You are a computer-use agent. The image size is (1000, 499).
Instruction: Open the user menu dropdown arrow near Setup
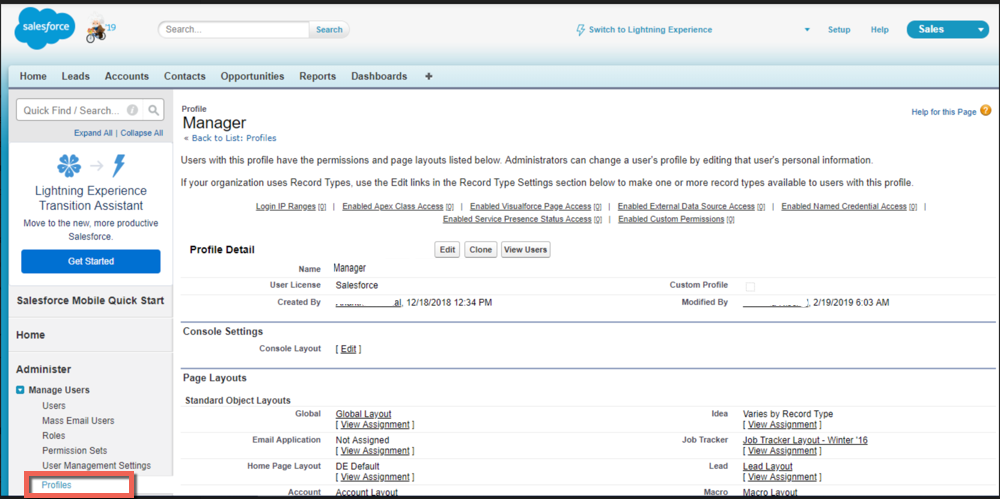(807, 30)
